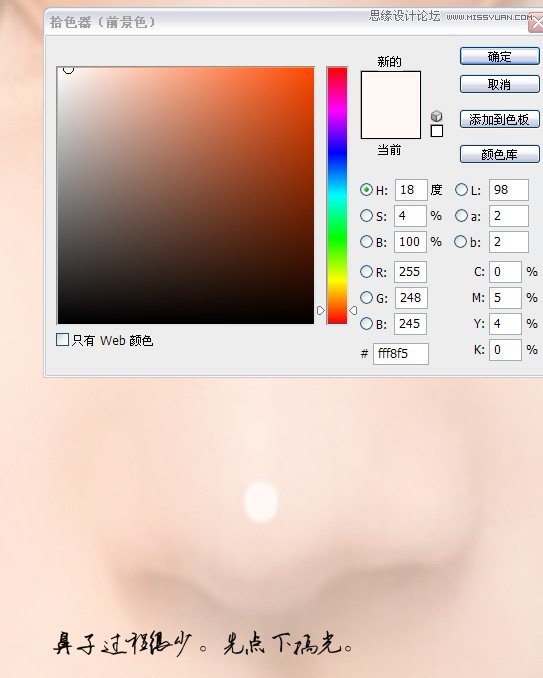Click the 确定 confirm button
Viewport: 543px width, 678px height.
(x=499, y=57)
